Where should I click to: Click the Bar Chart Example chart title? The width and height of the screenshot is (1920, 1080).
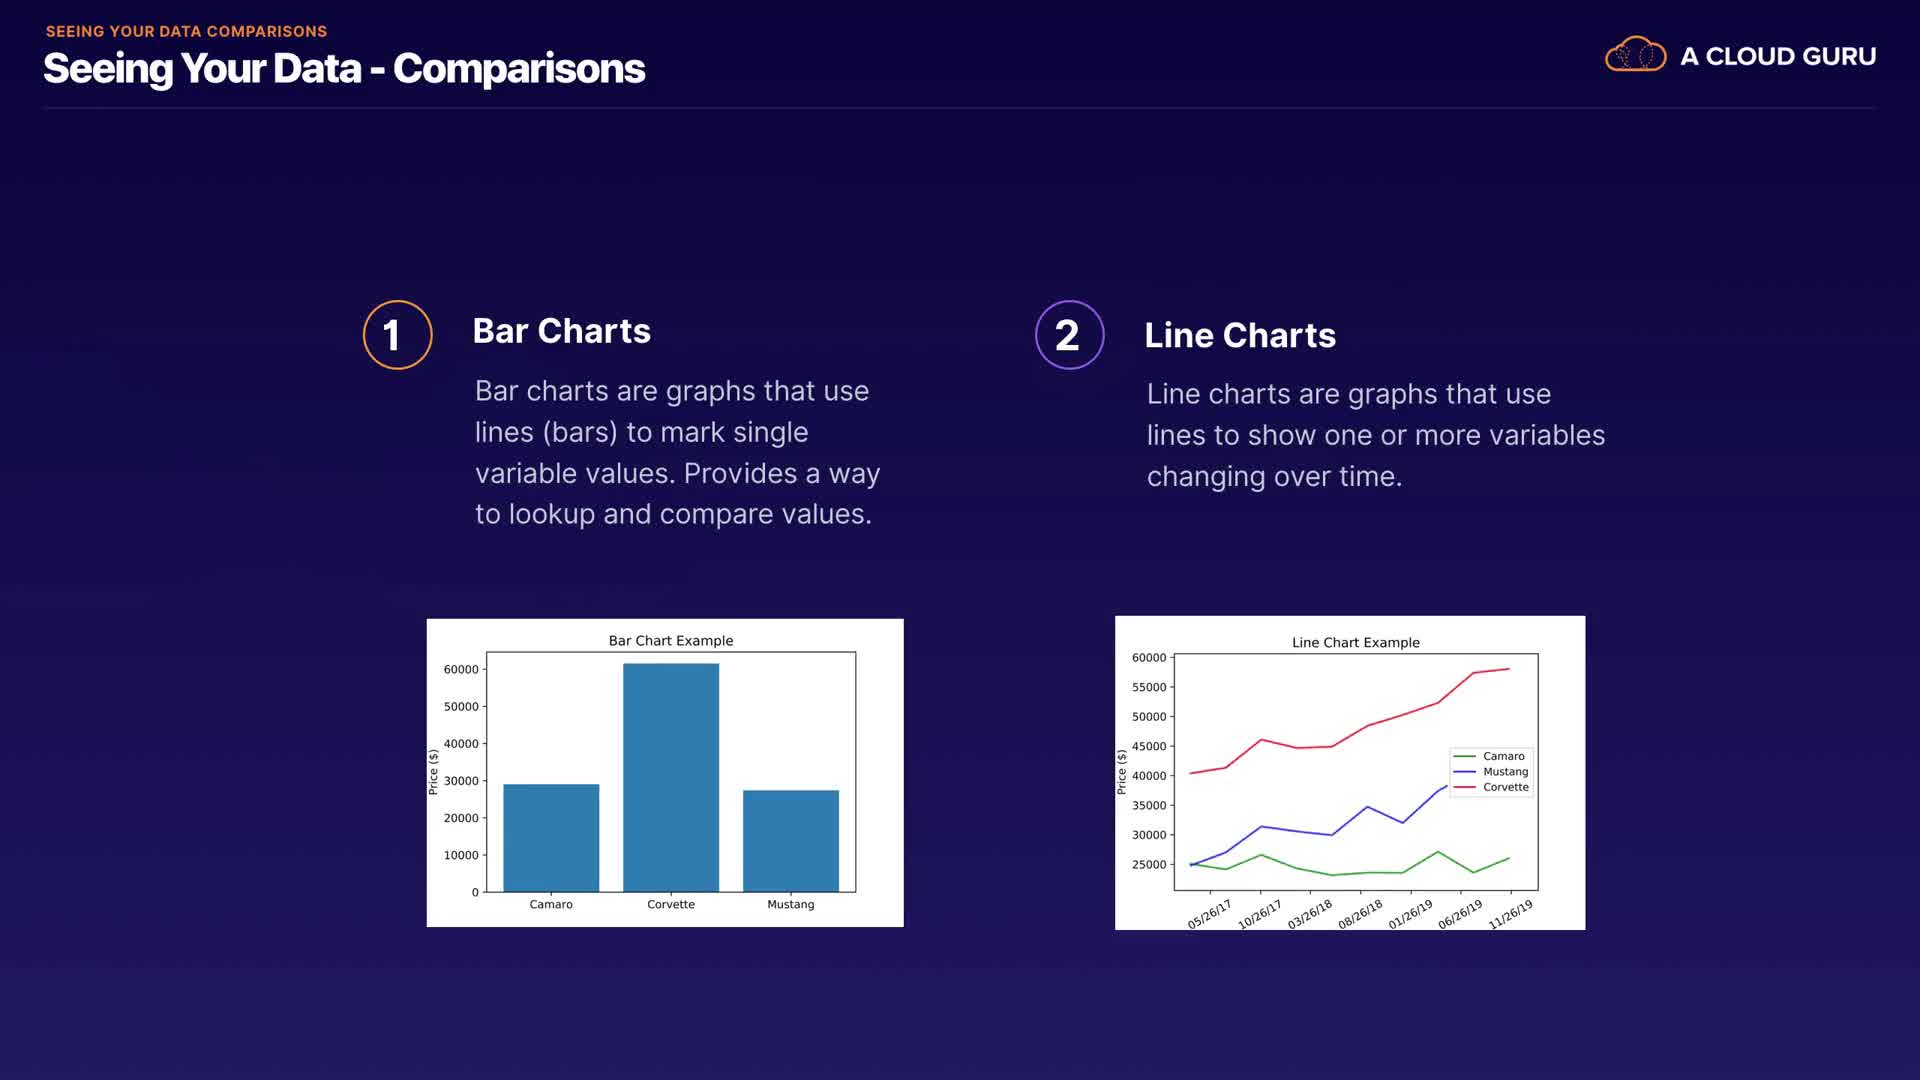pyautogui.click(x=670, y=640)
